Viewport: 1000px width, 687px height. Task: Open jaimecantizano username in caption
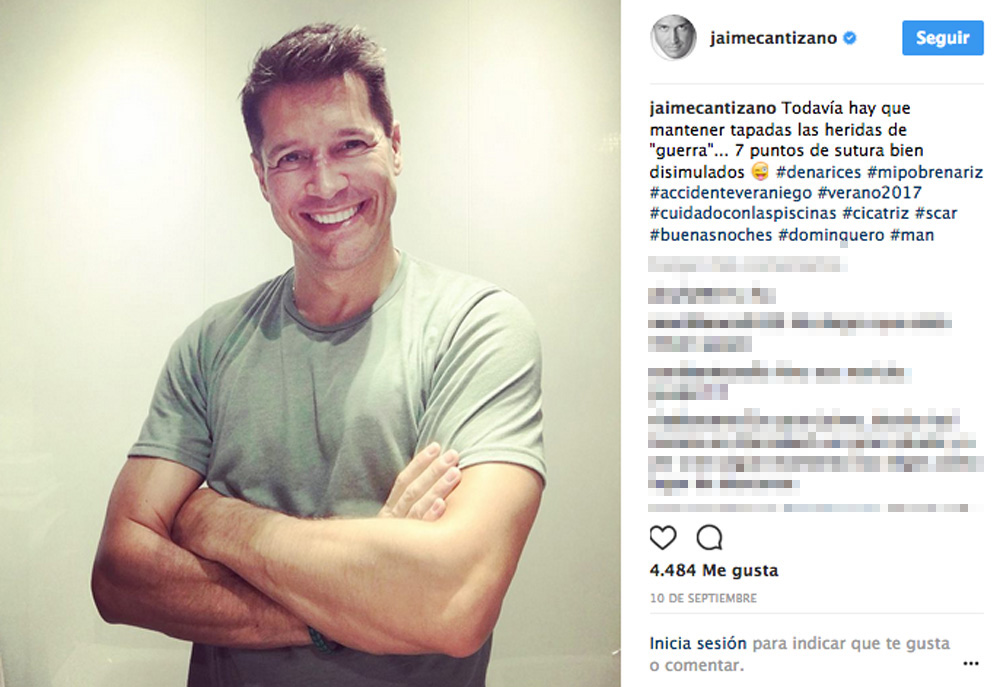point(712,108)
